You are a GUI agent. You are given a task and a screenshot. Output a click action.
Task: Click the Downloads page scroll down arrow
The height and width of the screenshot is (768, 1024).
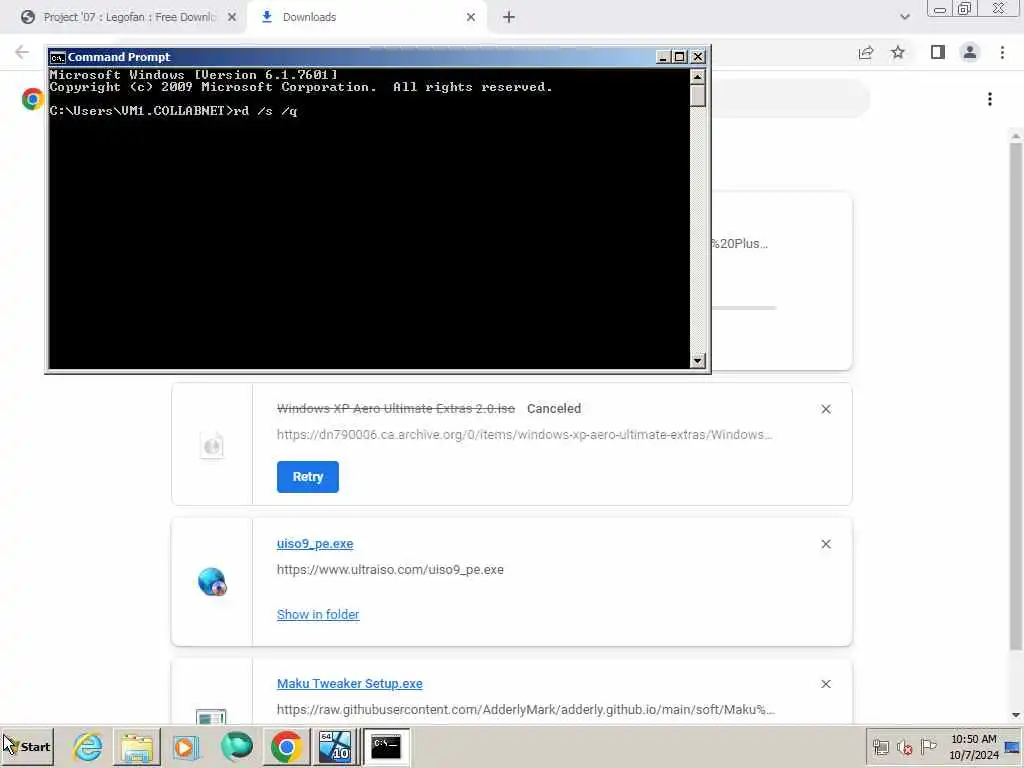[x=1016, y=715]
